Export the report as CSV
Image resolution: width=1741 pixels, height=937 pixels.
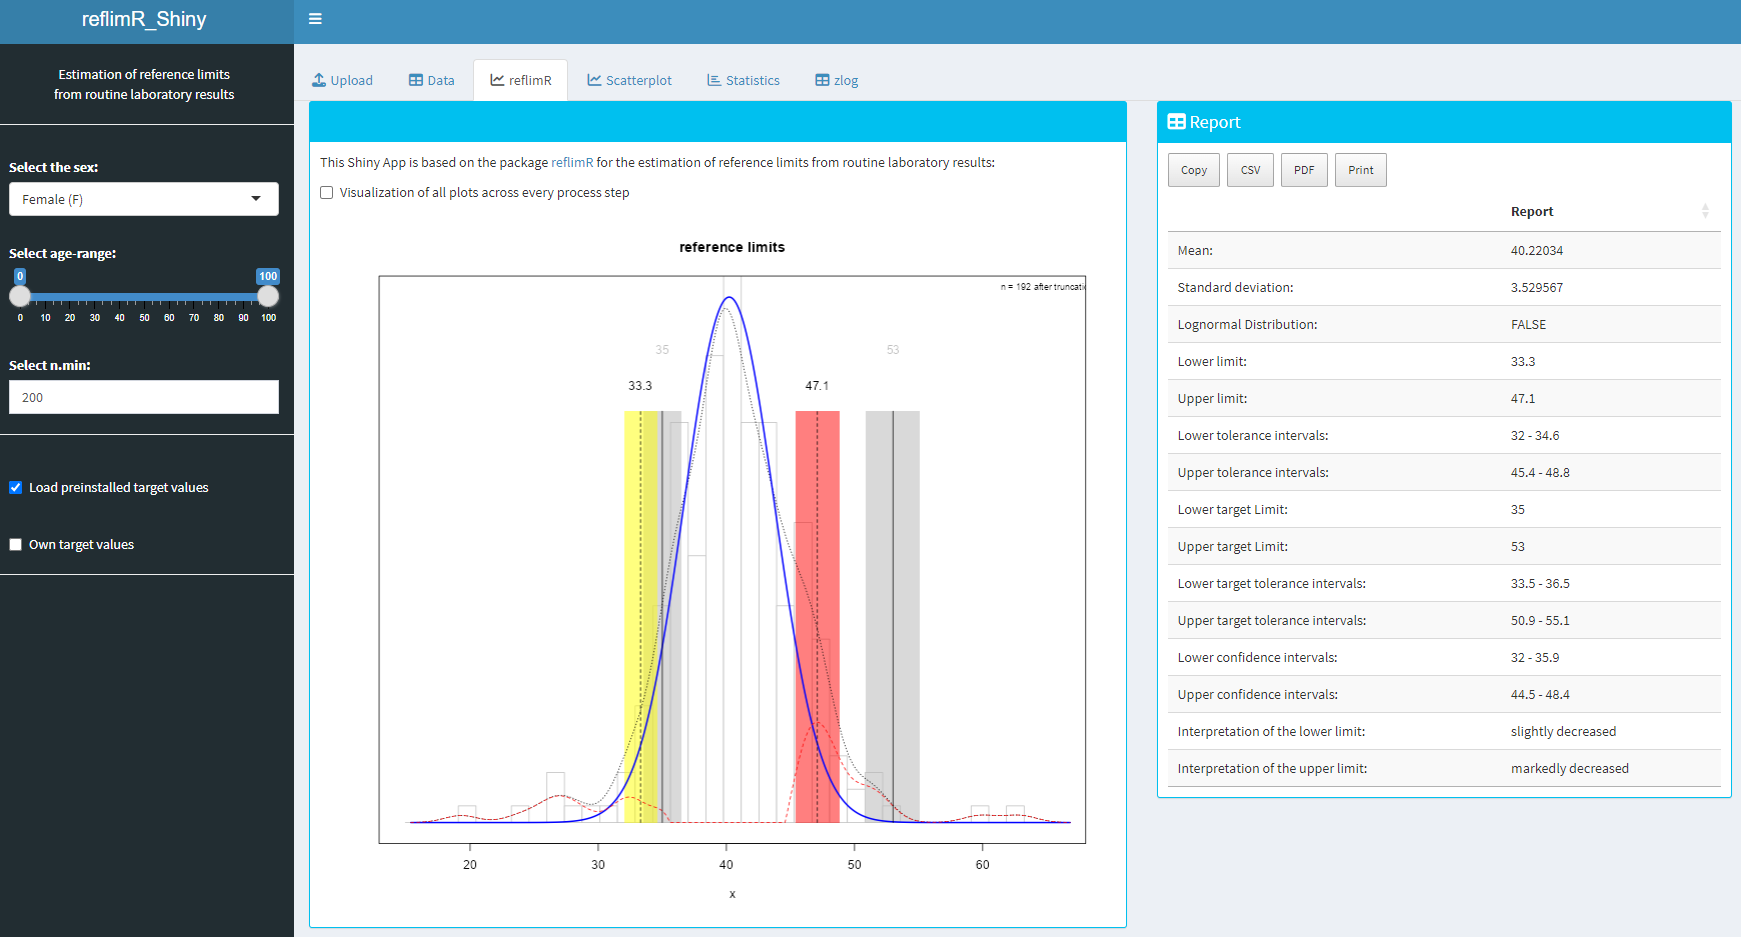pyautogui.click(x=1250, y=170)
